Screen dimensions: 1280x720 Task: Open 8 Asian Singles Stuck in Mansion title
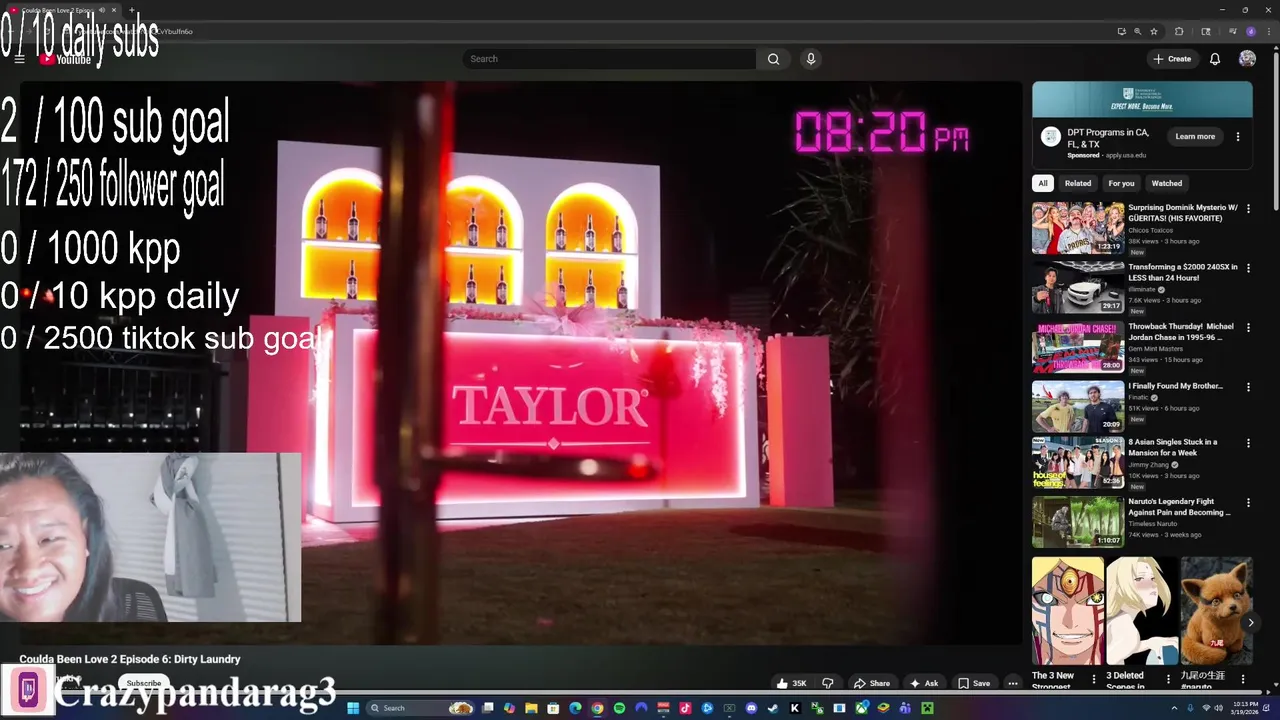[x=1173, y=447]
